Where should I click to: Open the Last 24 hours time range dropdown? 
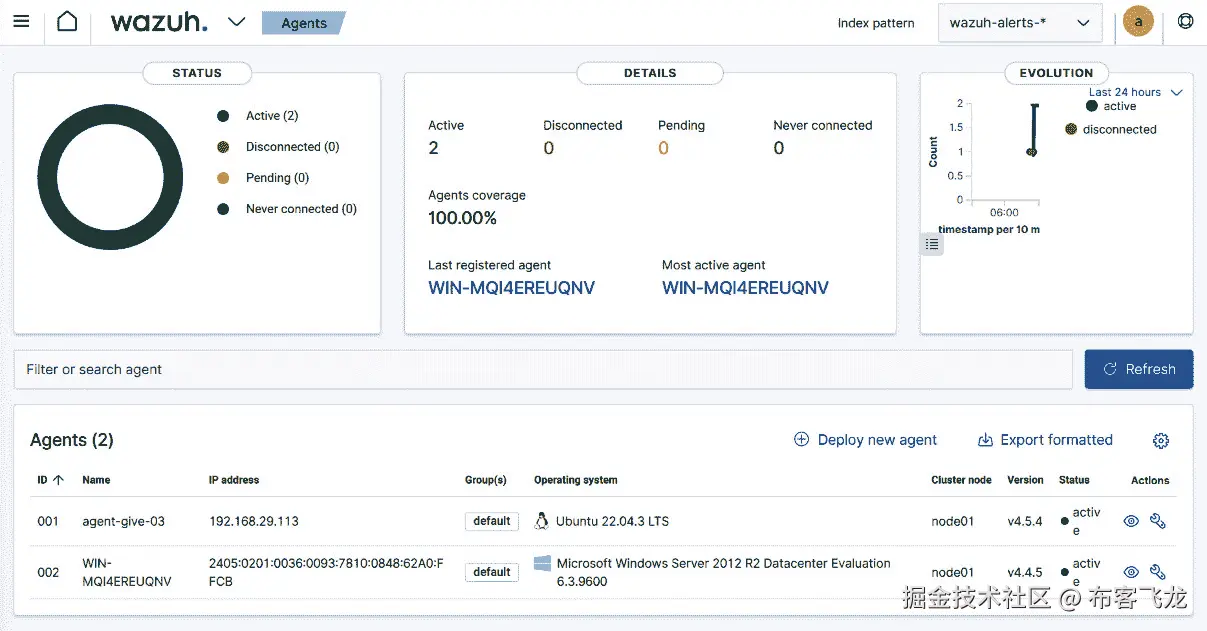pos(1135,92)
